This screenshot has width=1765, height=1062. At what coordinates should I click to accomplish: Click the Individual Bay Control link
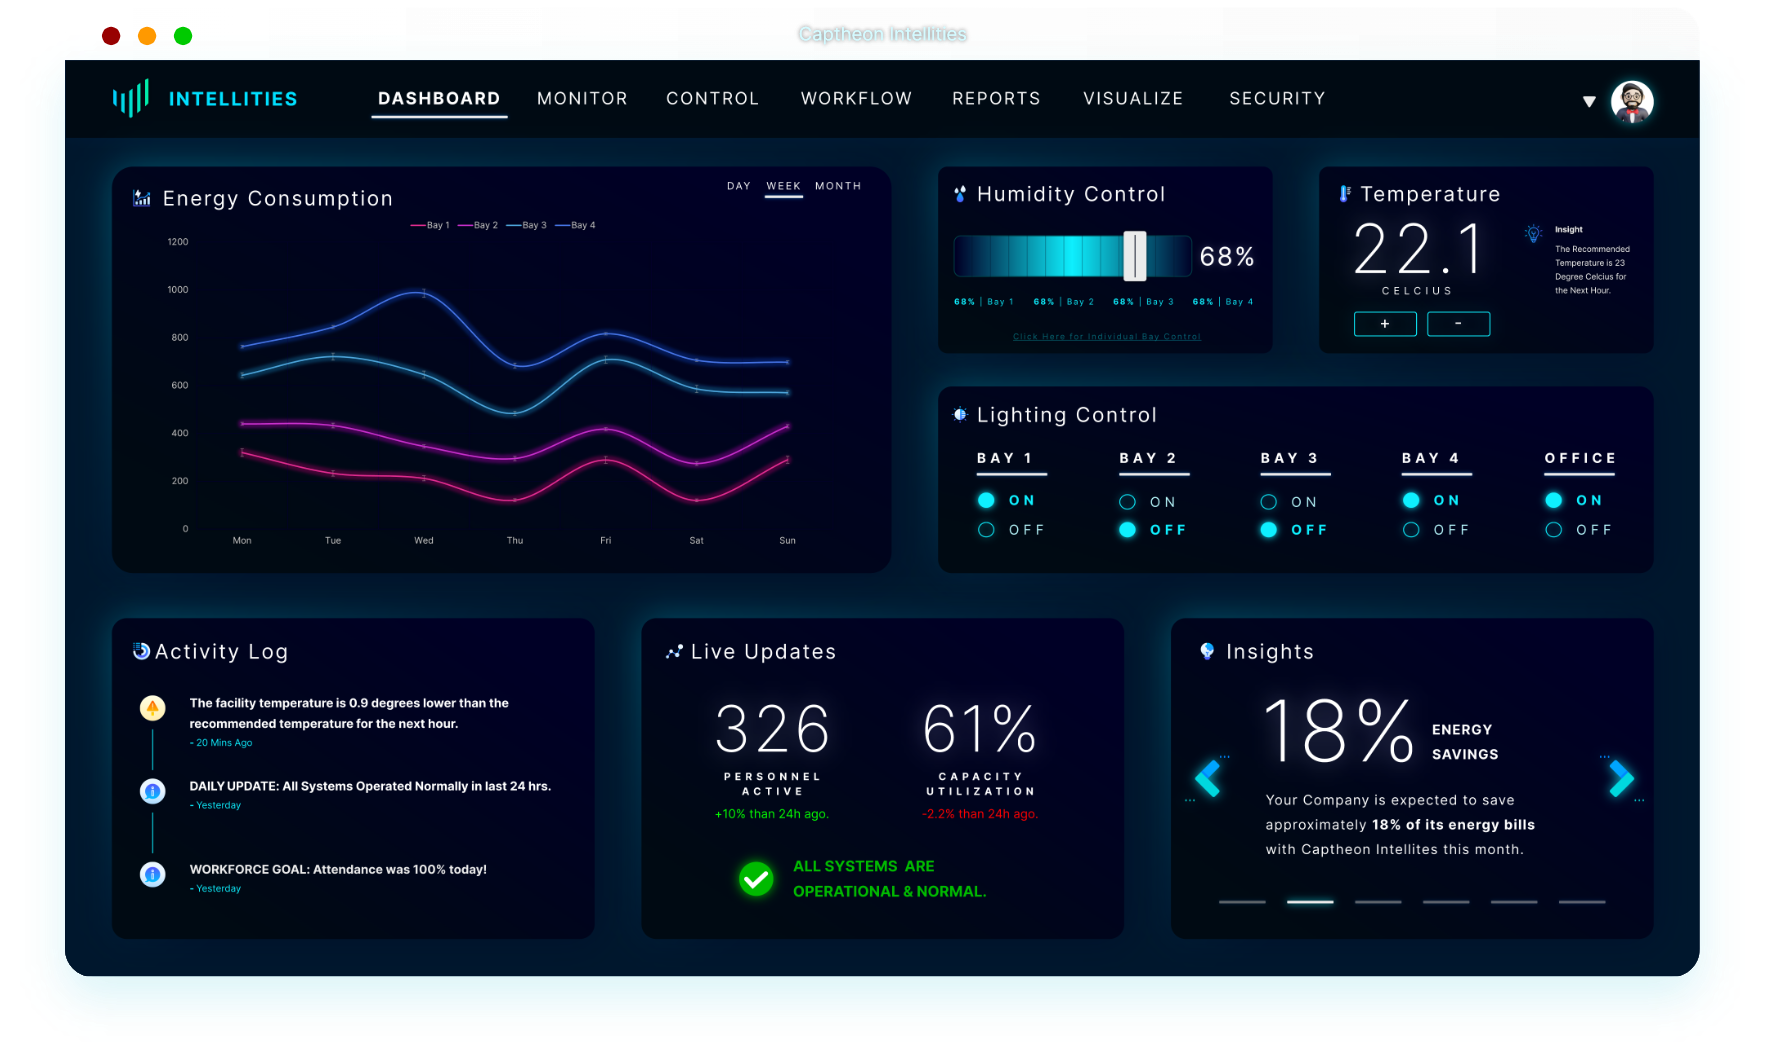pyautogui.click(x=1106, y=337)
